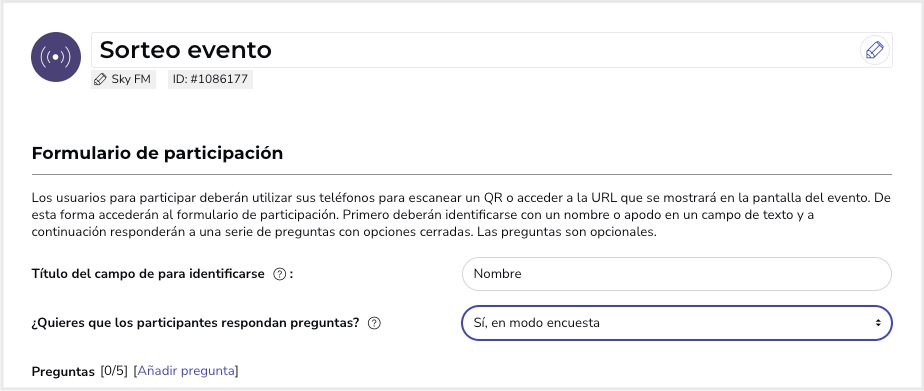Click the up-down arrows of encuesta select

(x=878, y=323)
